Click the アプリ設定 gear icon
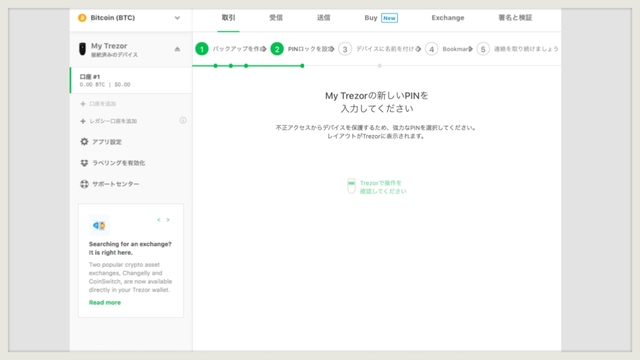 click(x=84, y=142)
